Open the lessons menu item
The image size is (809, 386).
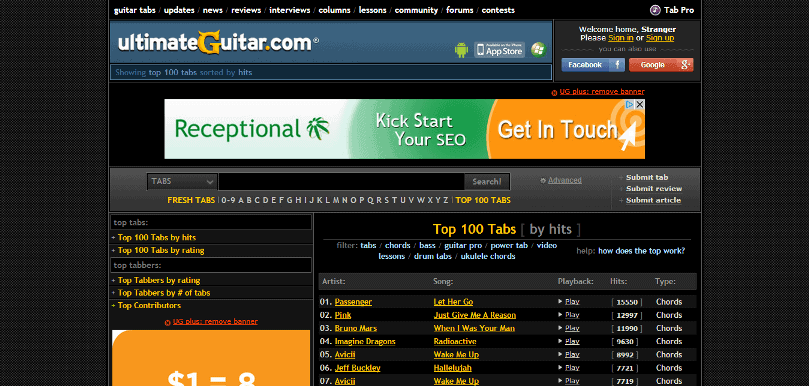373,10
